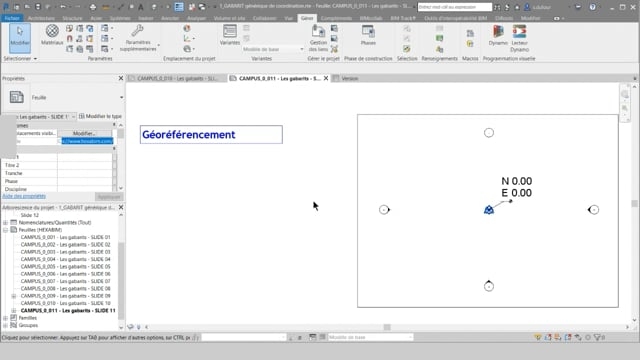This screenshot has height=360, width=640.
Task: Open the Phases tool
Action: (368, 35)
